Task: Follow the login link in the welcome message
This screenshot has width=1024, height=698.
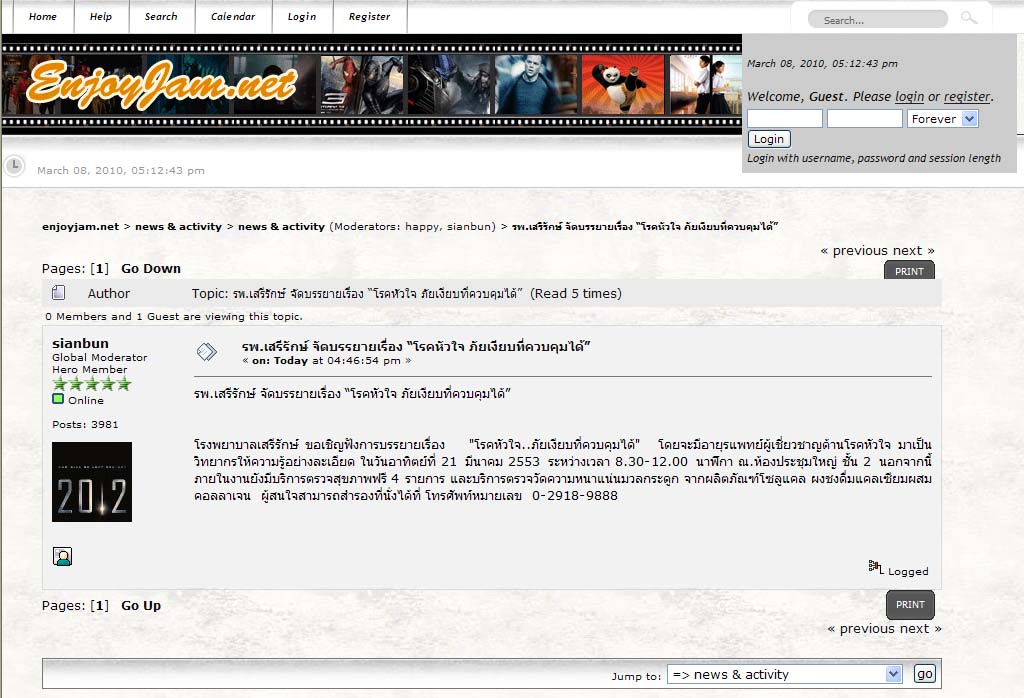Action: (x=909, y=97)
